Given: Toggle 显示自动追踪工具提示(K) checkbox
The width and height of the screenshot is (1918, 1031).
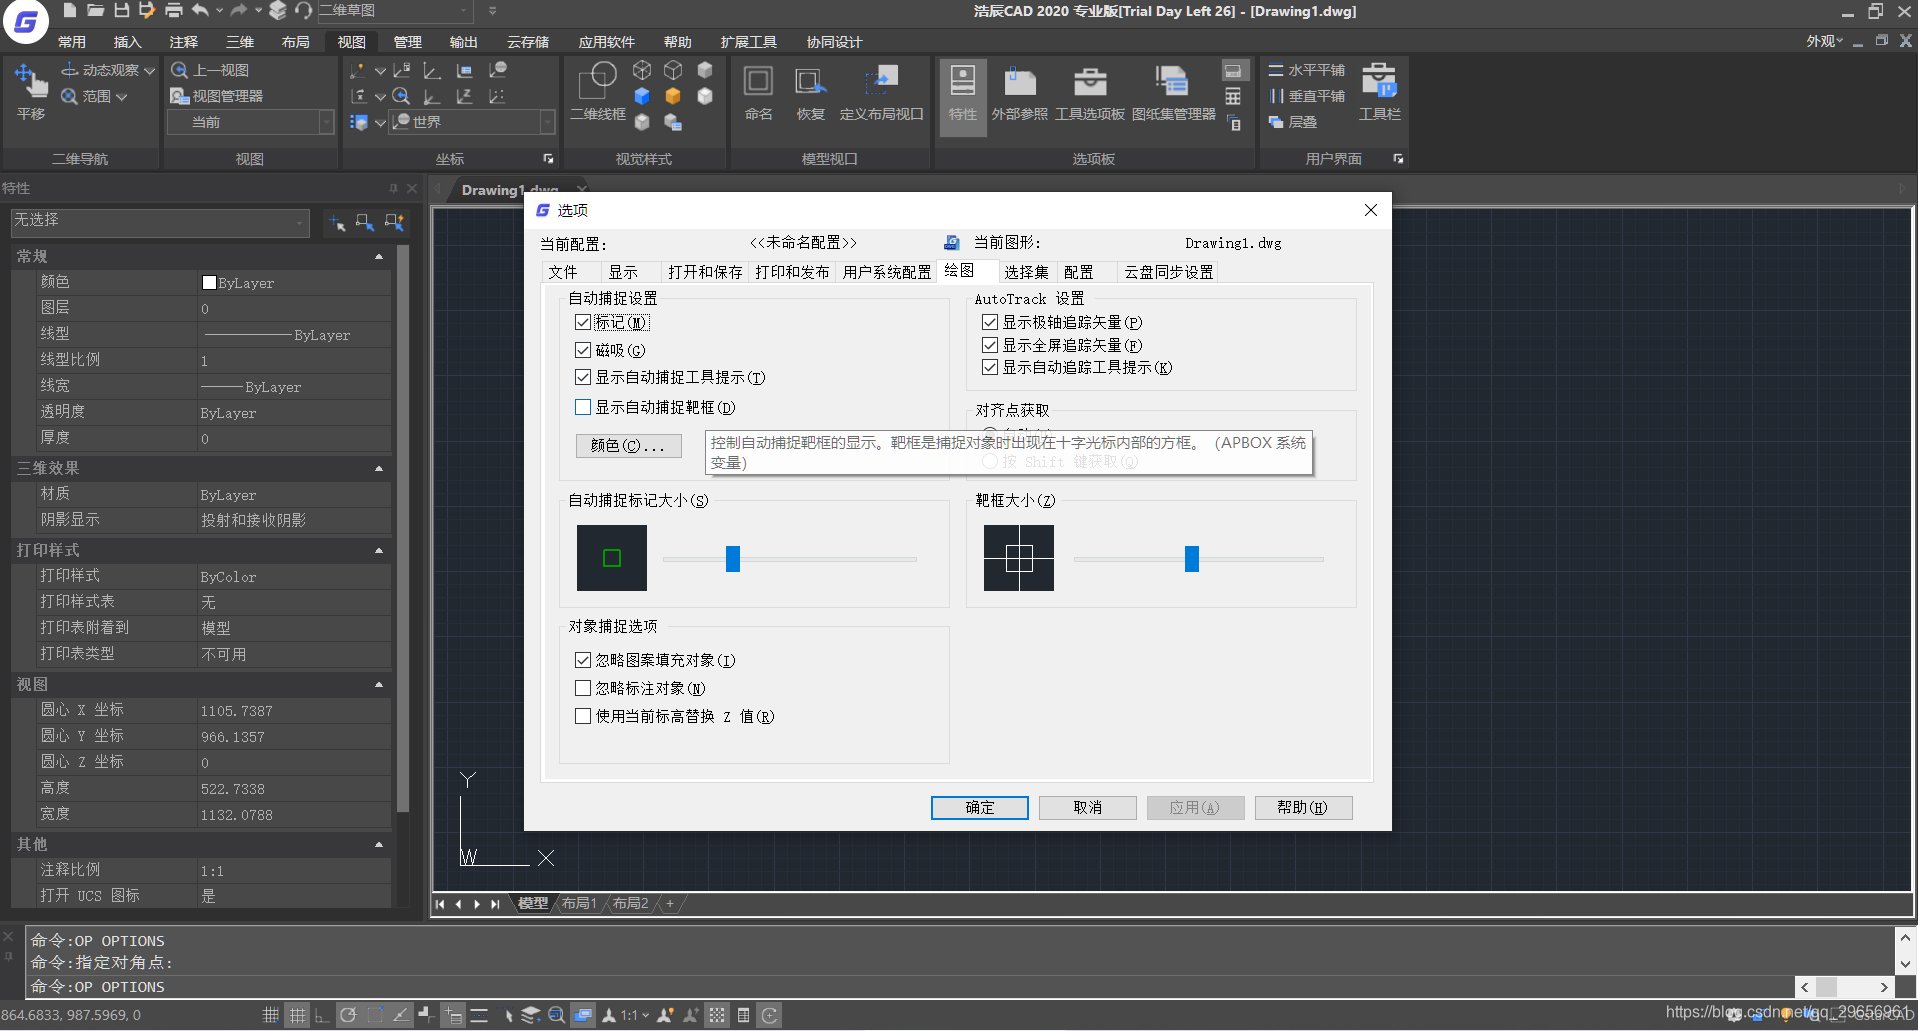Looking at the screenshot, I should 990,367.
